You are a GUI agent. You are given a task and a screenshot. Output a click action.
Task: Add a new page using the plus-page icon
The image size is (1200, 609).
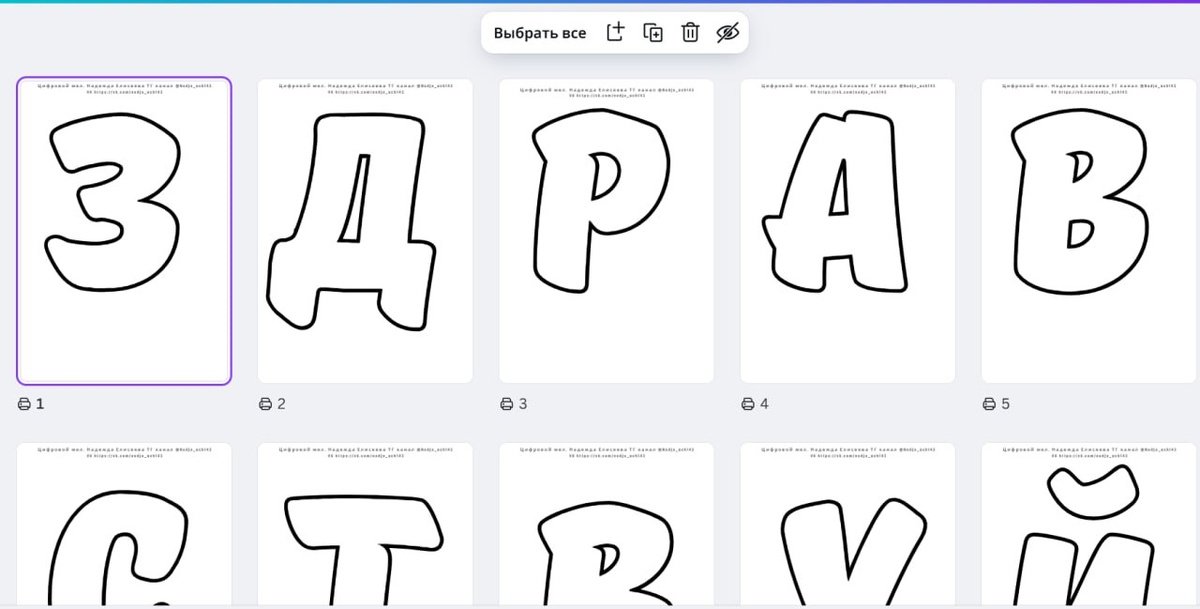(615, 32)
